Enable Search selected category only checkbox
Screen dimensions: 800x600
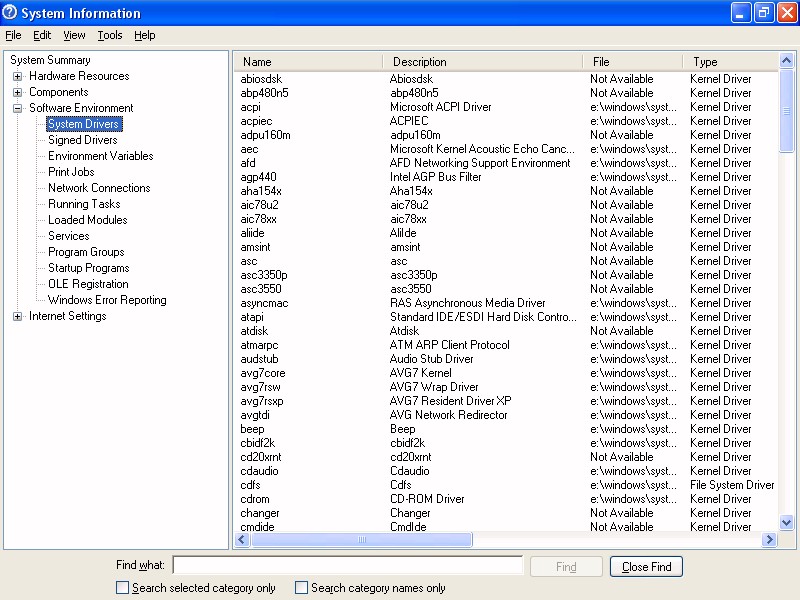click(x=123, y=588)
